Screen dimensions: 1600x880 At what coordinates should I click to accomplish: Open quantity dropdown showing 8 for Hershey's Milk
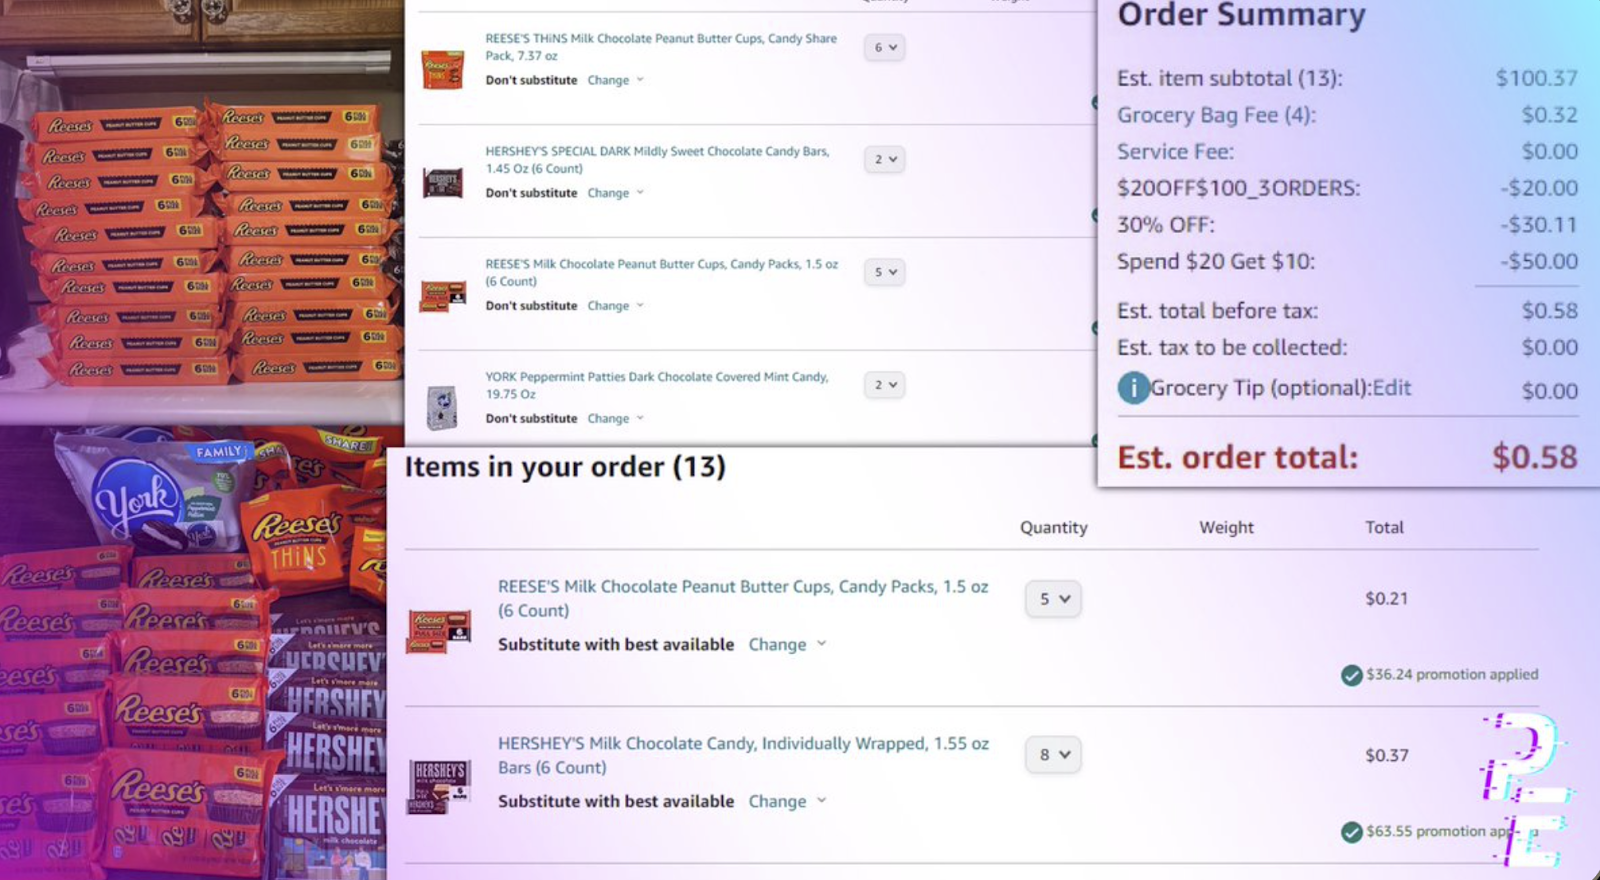[x=1053, y=755]
